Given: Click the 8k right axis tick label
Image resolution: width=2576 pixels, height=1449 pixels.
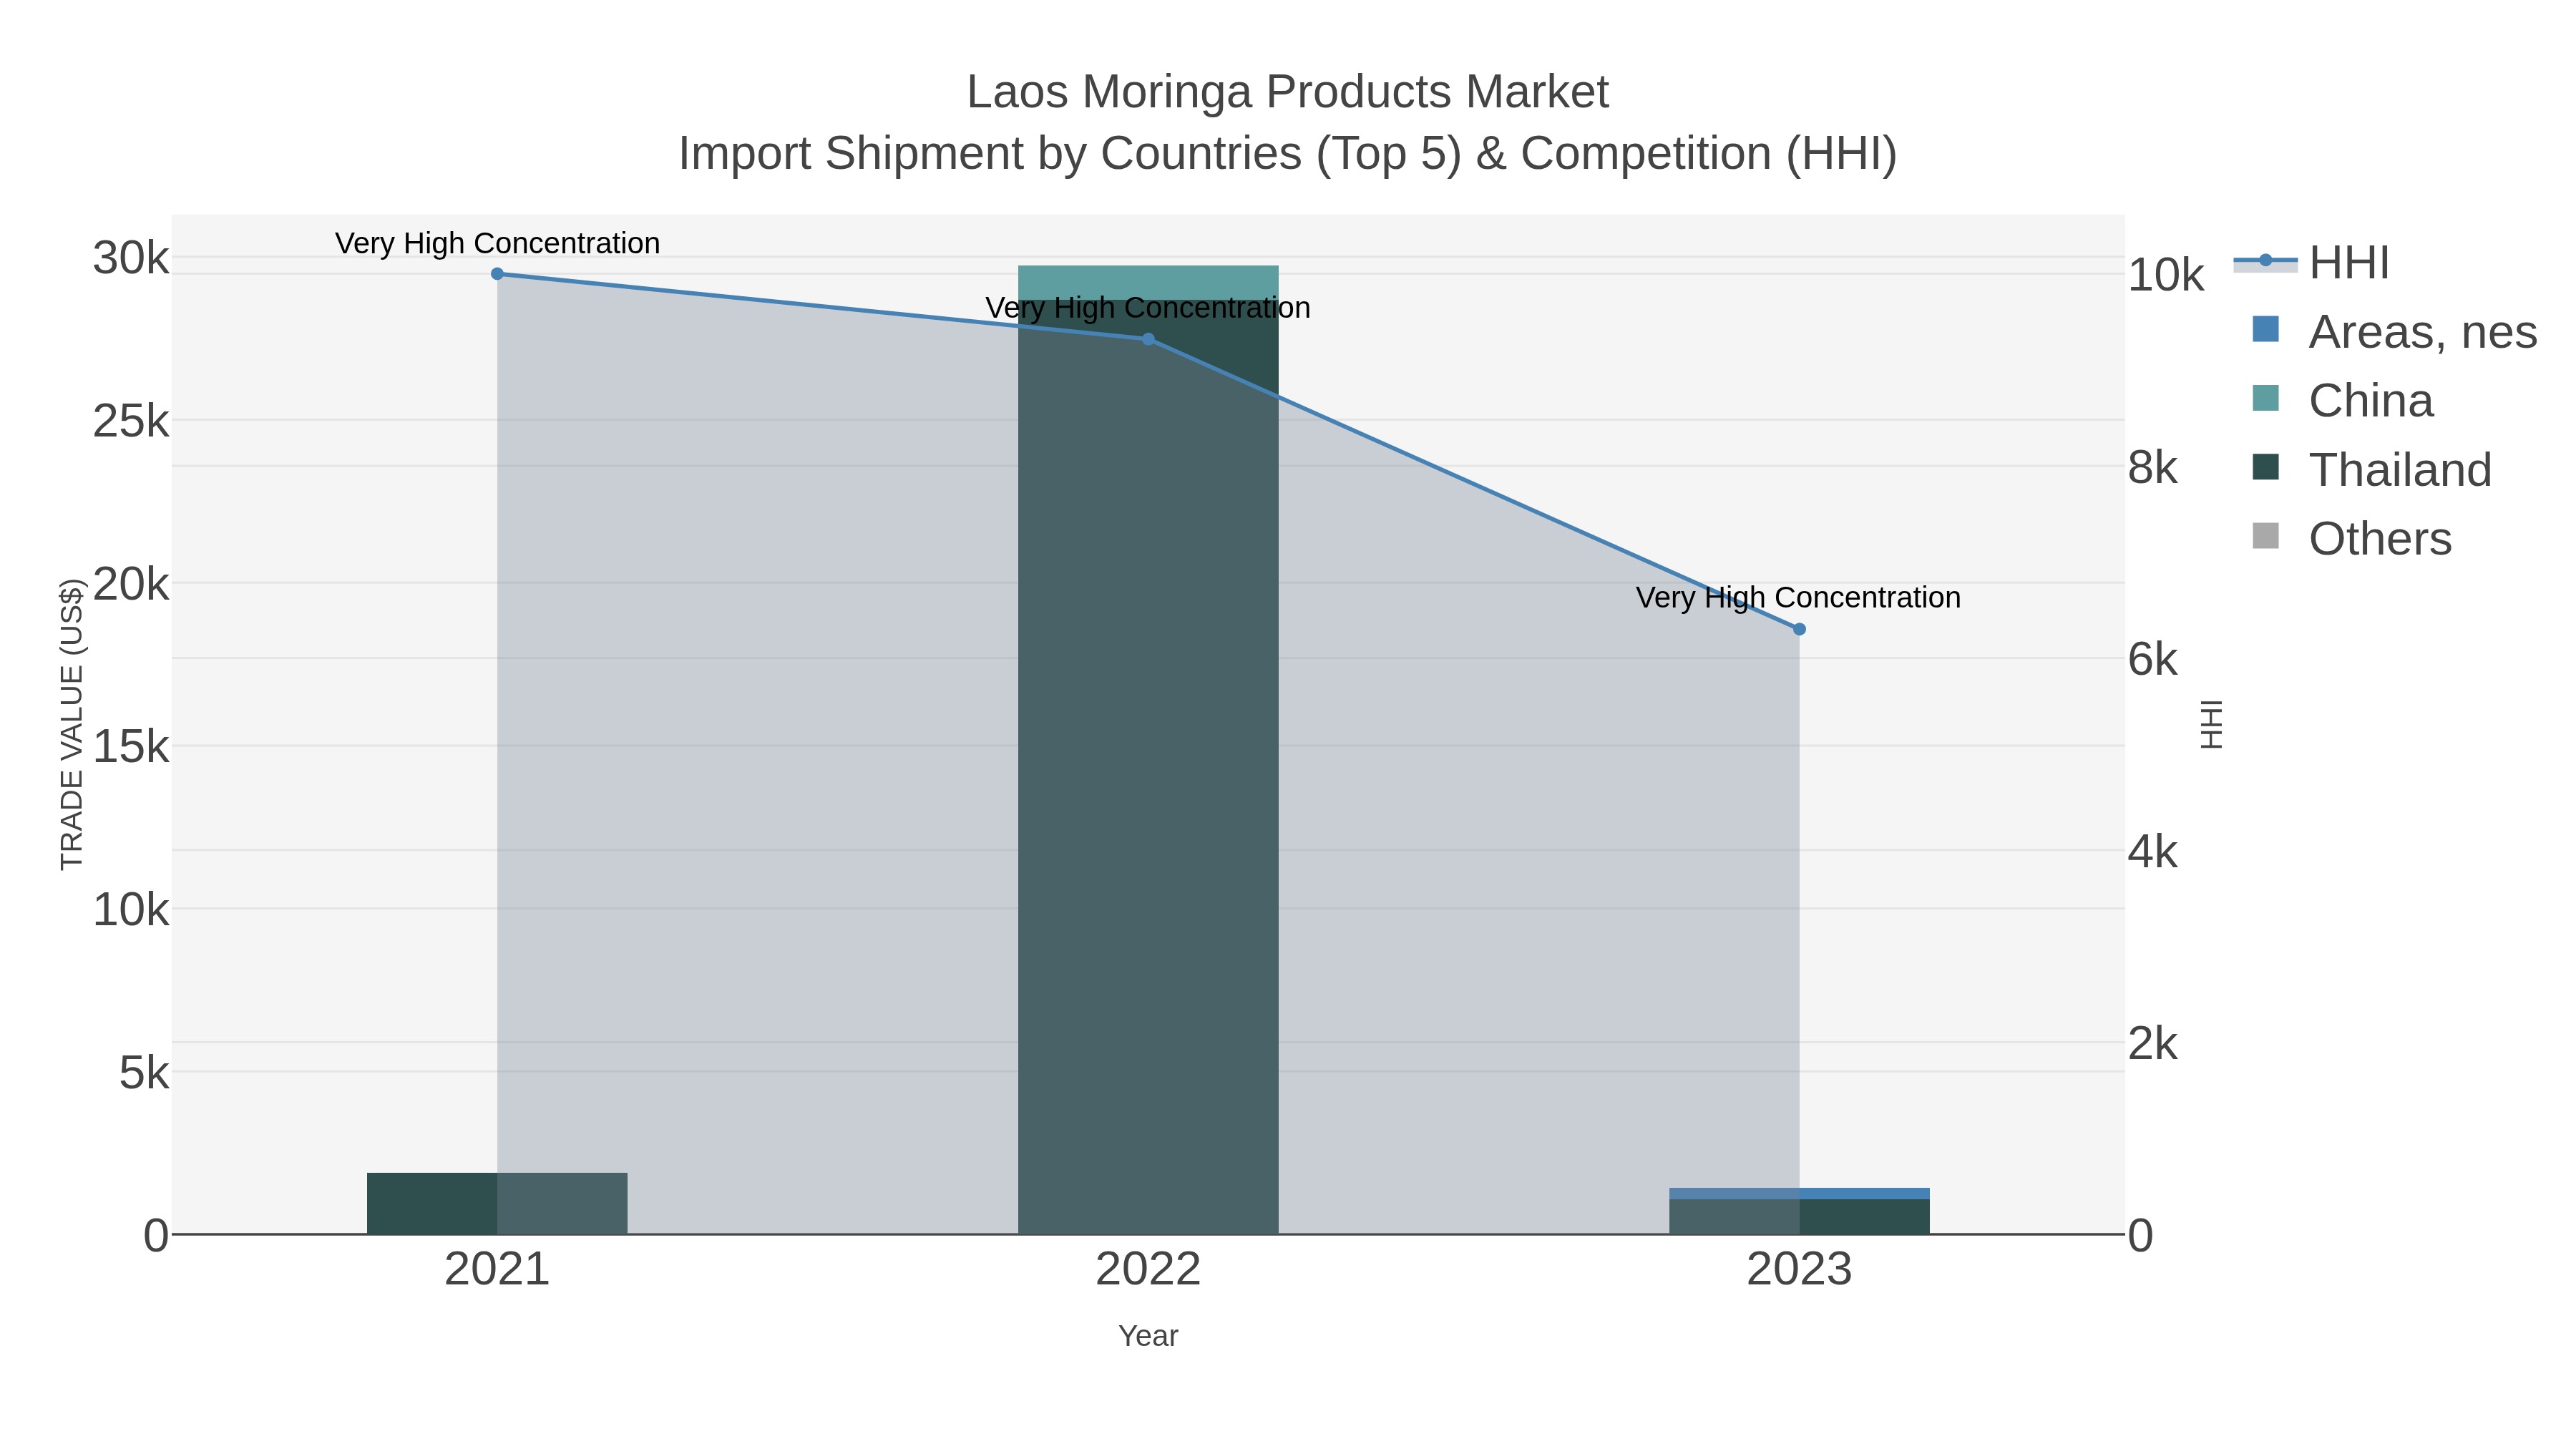Looking at the screenshot, I should click(2153, 467).
